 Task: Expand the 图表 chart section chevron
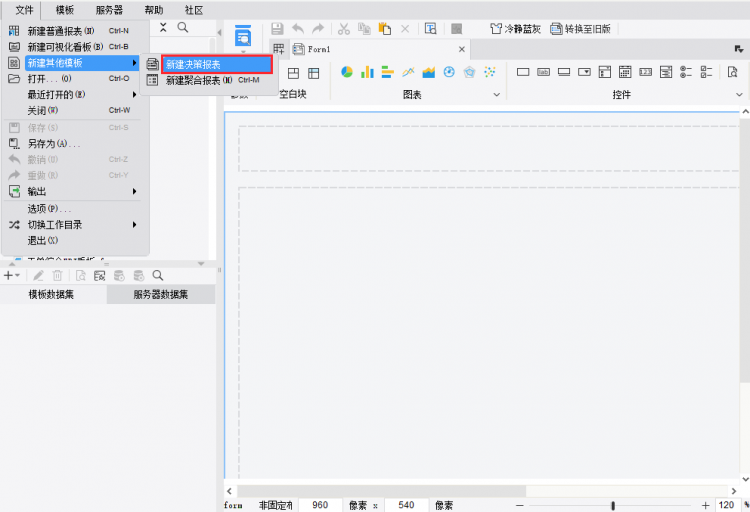[x=496, y=95]
